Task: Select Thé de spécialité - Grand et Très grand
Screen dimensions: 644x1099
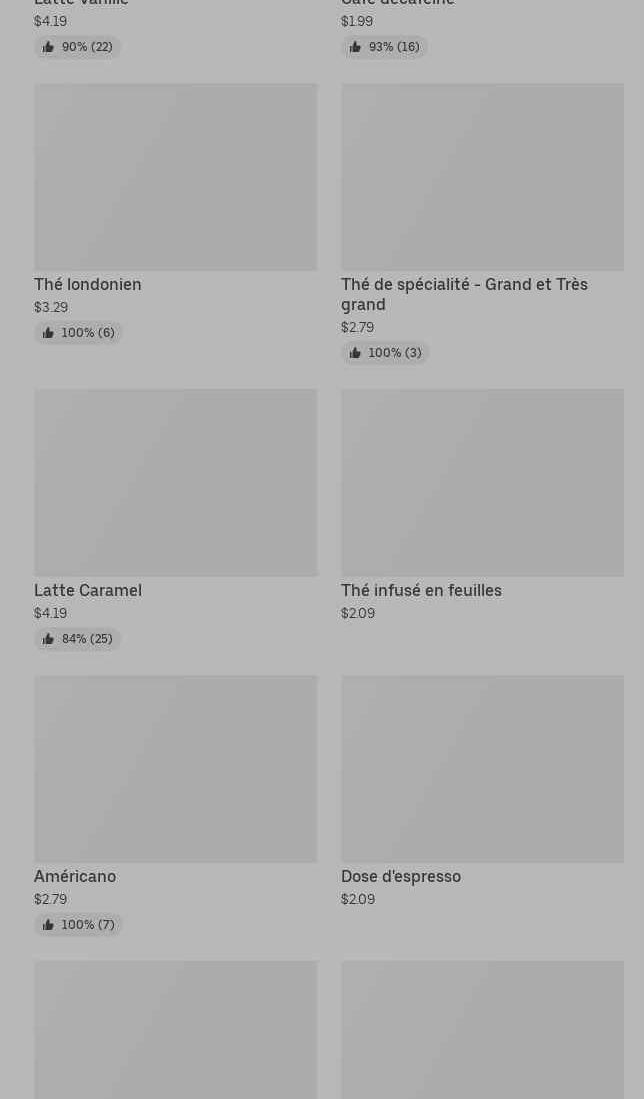Action: (464, 294)
